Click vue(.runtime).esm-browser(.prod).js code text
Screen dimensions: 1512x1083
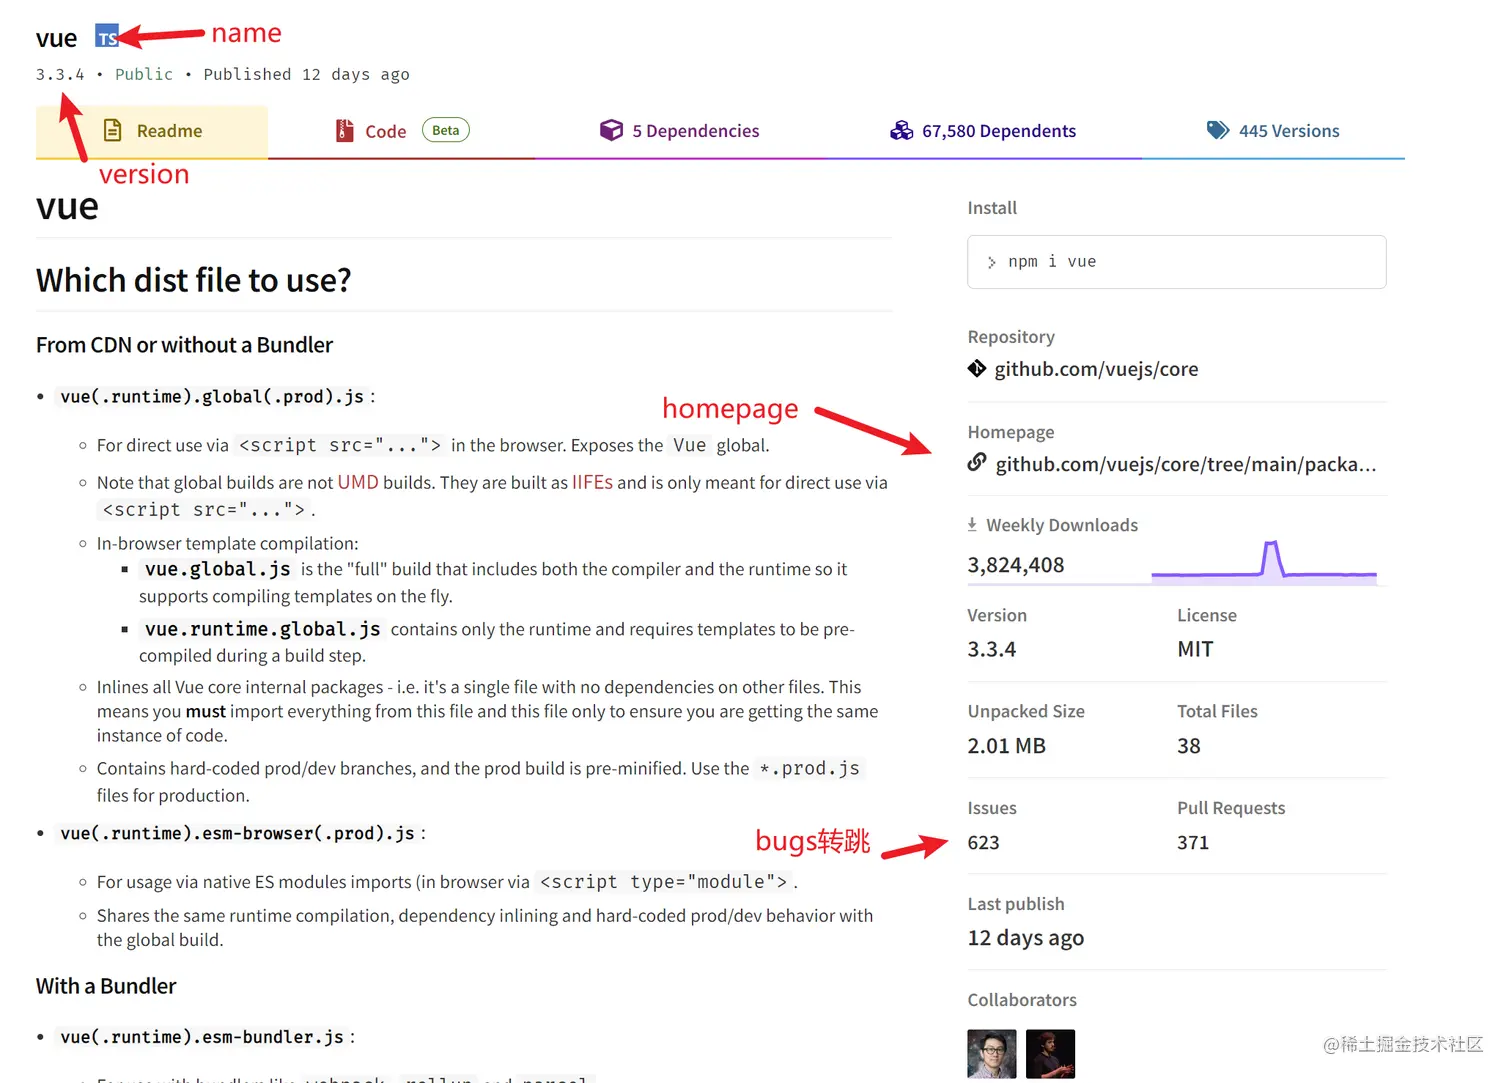pyautogui.click(x=237, y=833)
